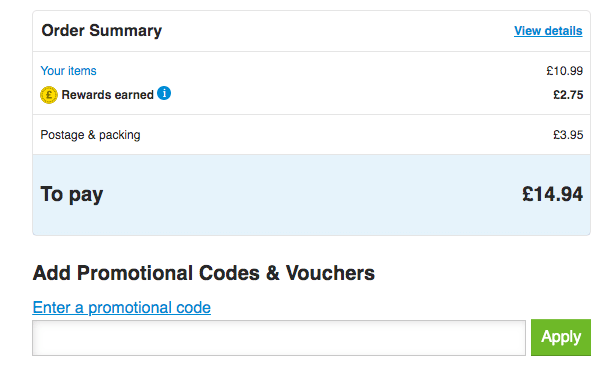Image resolution: width=613 pixels, height=376 pixels.
Task: Click the Postage & packing label text
Action: click(x=90, y=135)
